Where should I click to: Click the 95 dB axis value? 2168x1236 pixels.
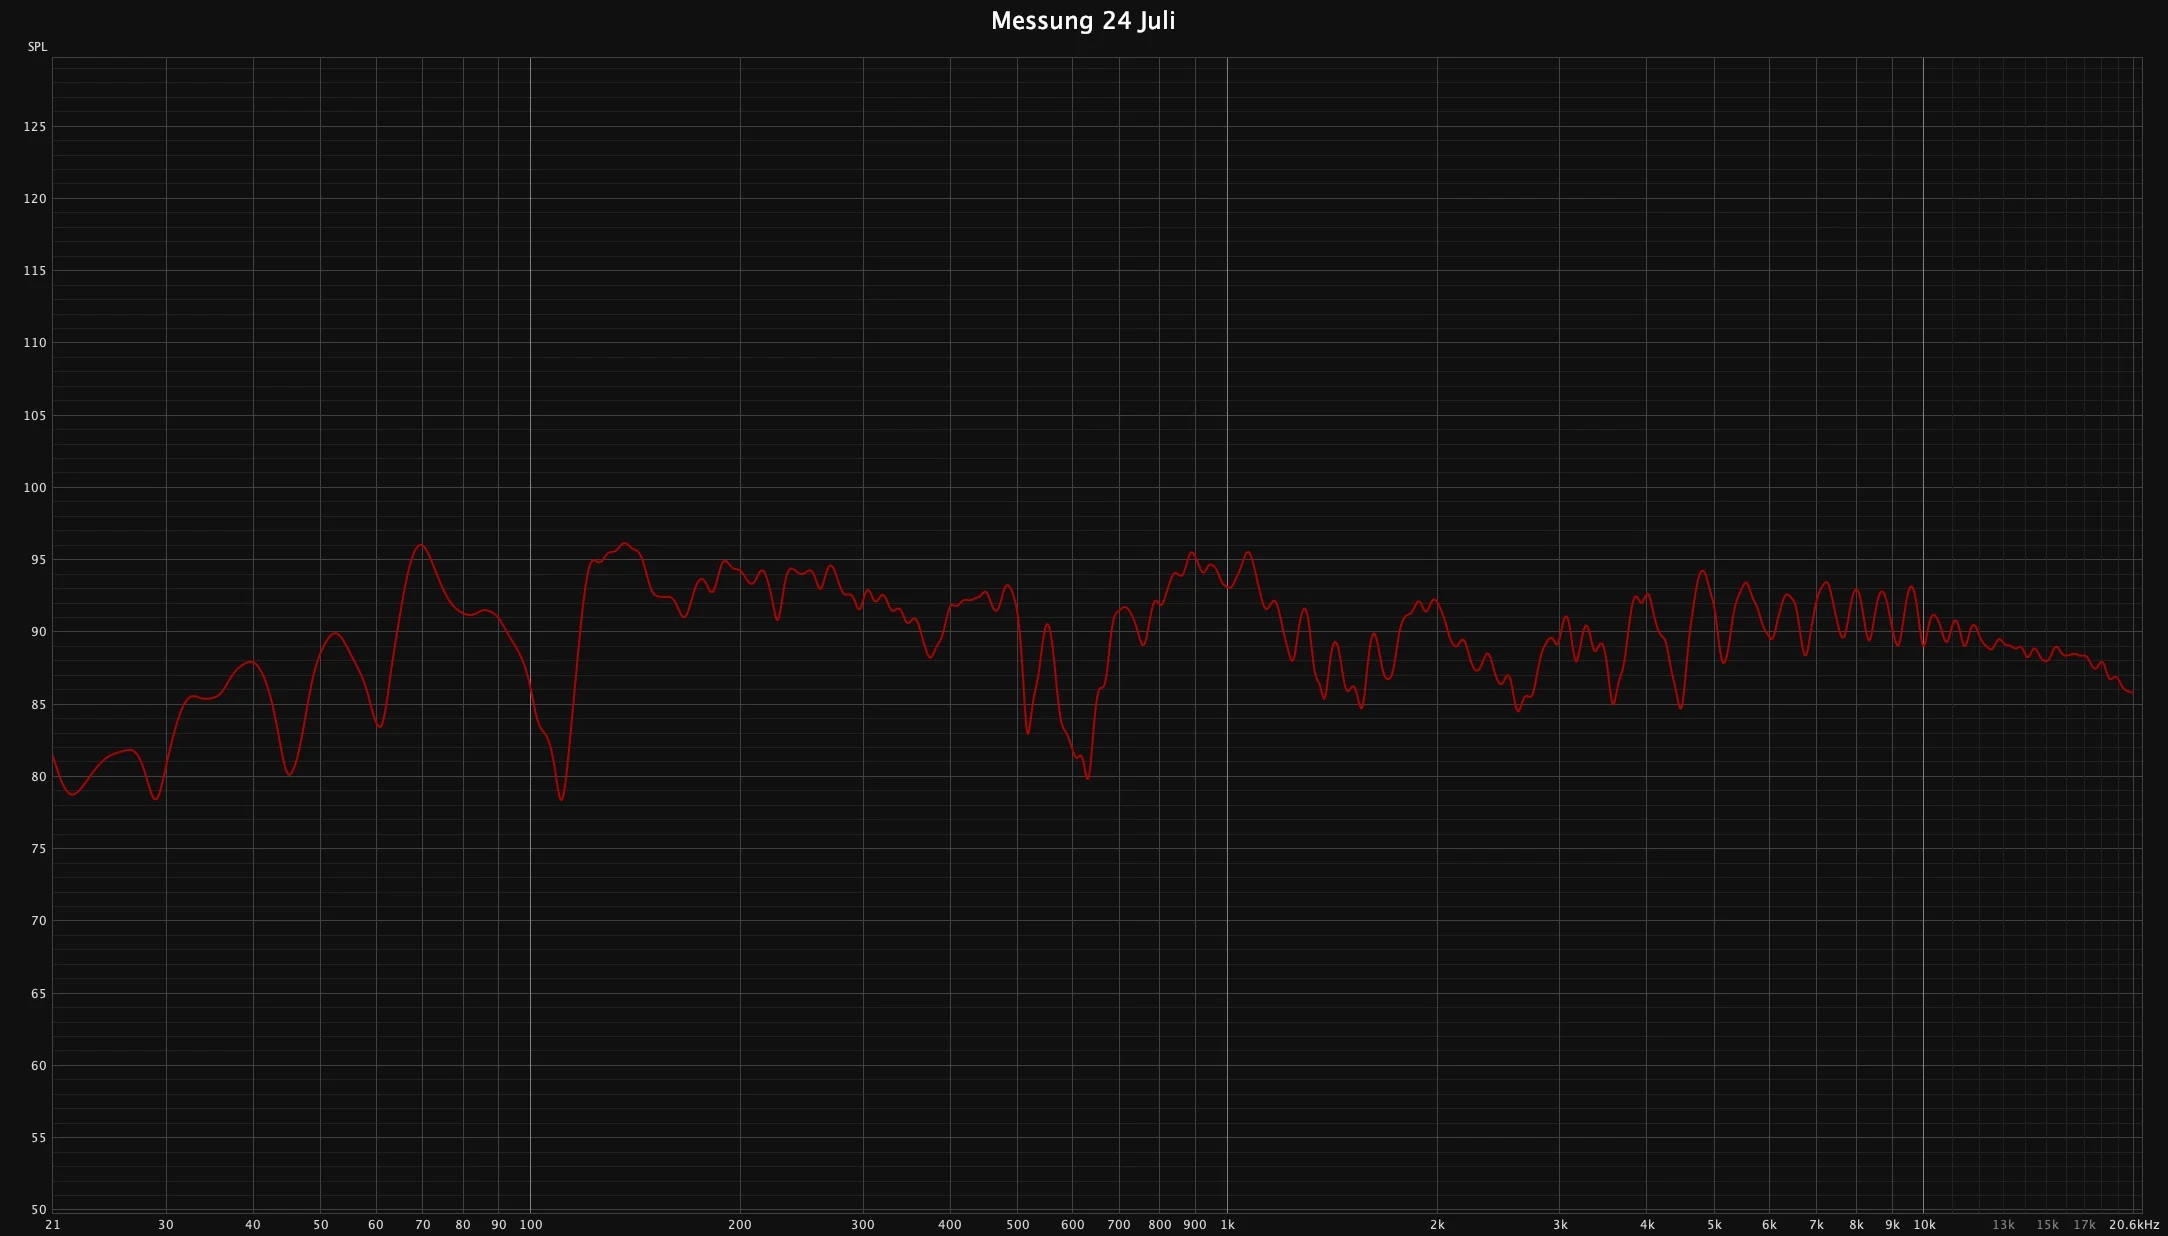[x=38, y=560]
